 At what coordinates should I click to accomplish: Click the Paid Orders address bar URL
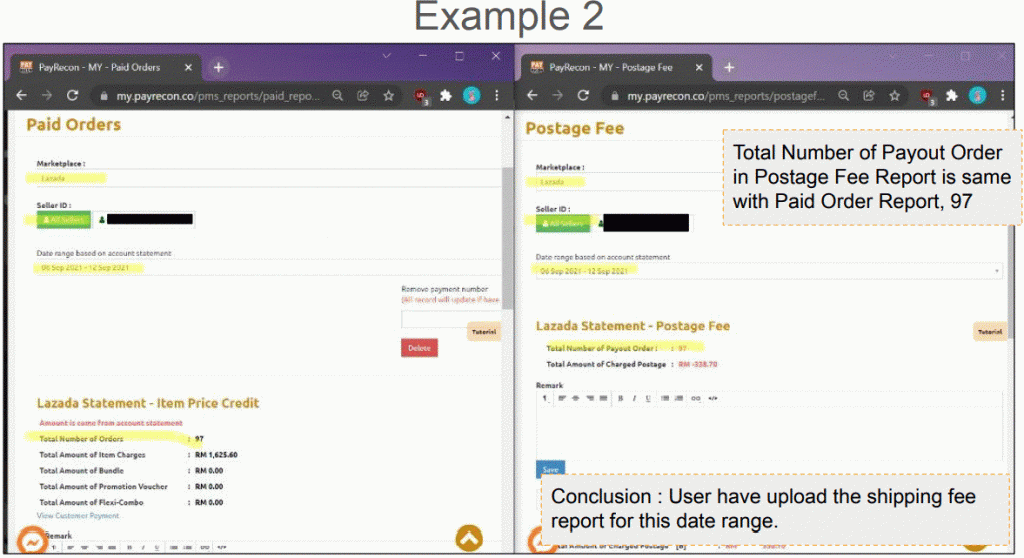[x=218, y=96]
